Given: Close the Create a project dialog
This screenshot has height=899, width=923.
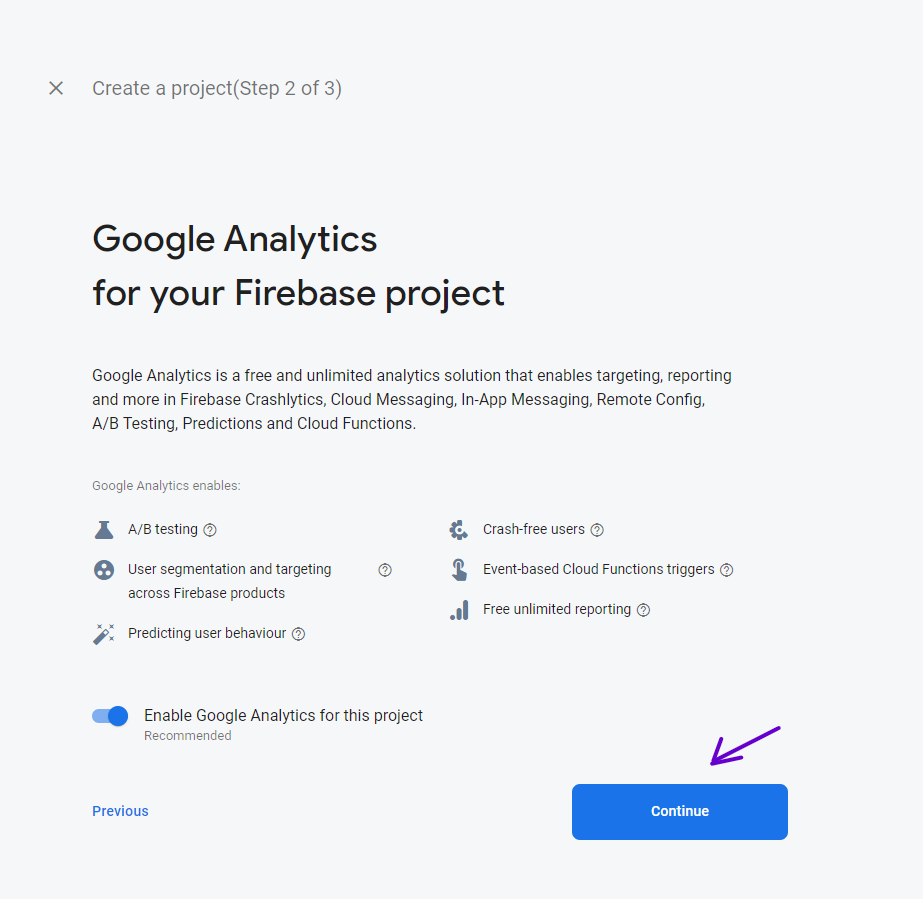Looking at the screenshot, I should pyautogui.click(x=56, y=88).
